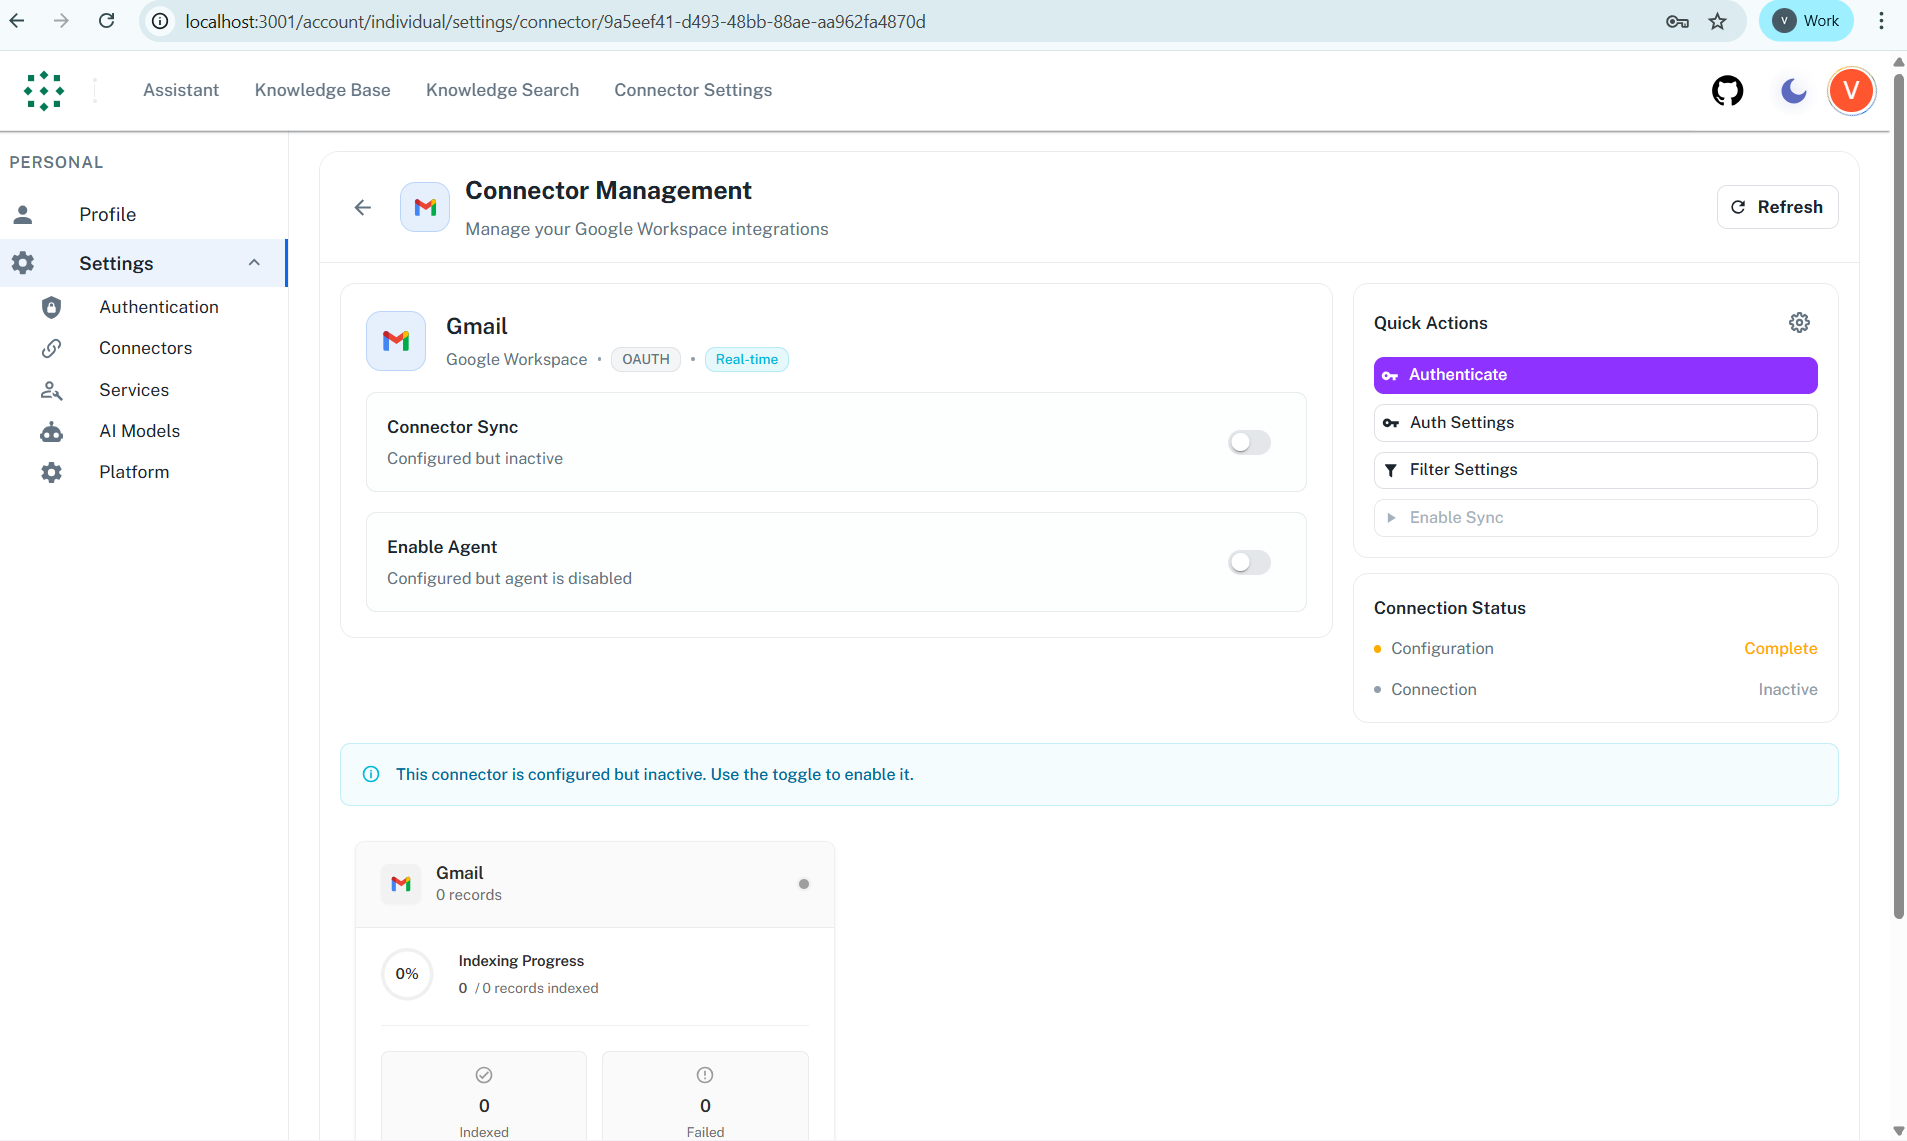Collapse the Settings sidebar section chevron

[254, 263]
